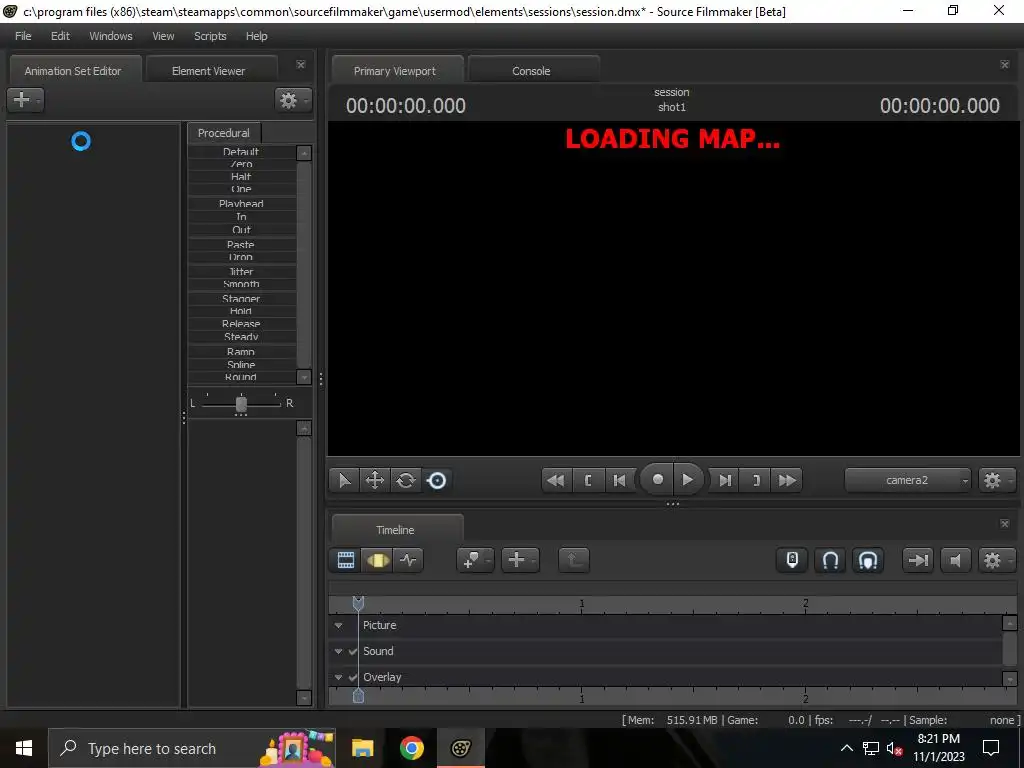The height and width of the screenshot is (768, 1024).
Task: Step to the previous frame
Action: coord(618,481)
